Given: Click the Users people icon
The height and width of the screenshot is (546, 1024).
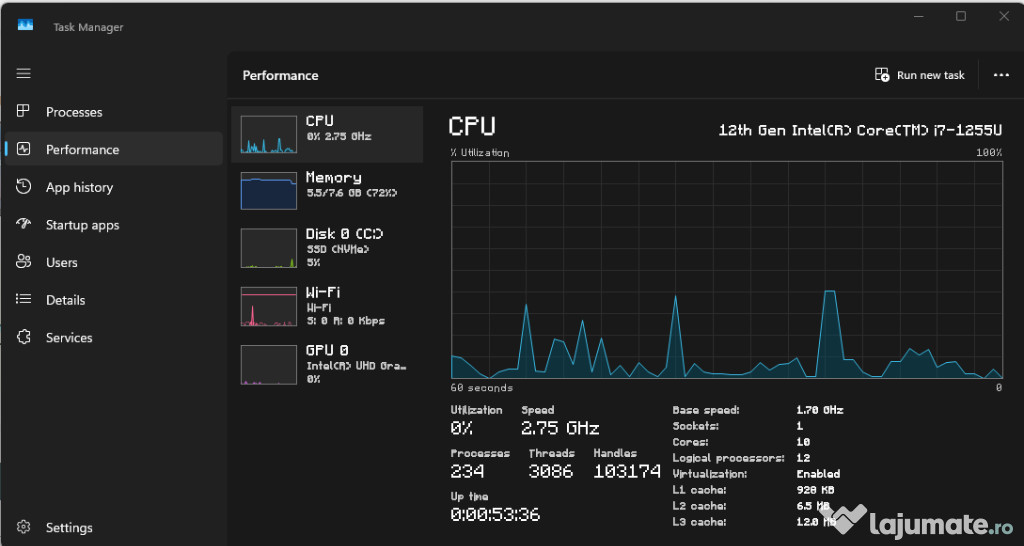Looking at the screenshot, I should click(24, 262).
